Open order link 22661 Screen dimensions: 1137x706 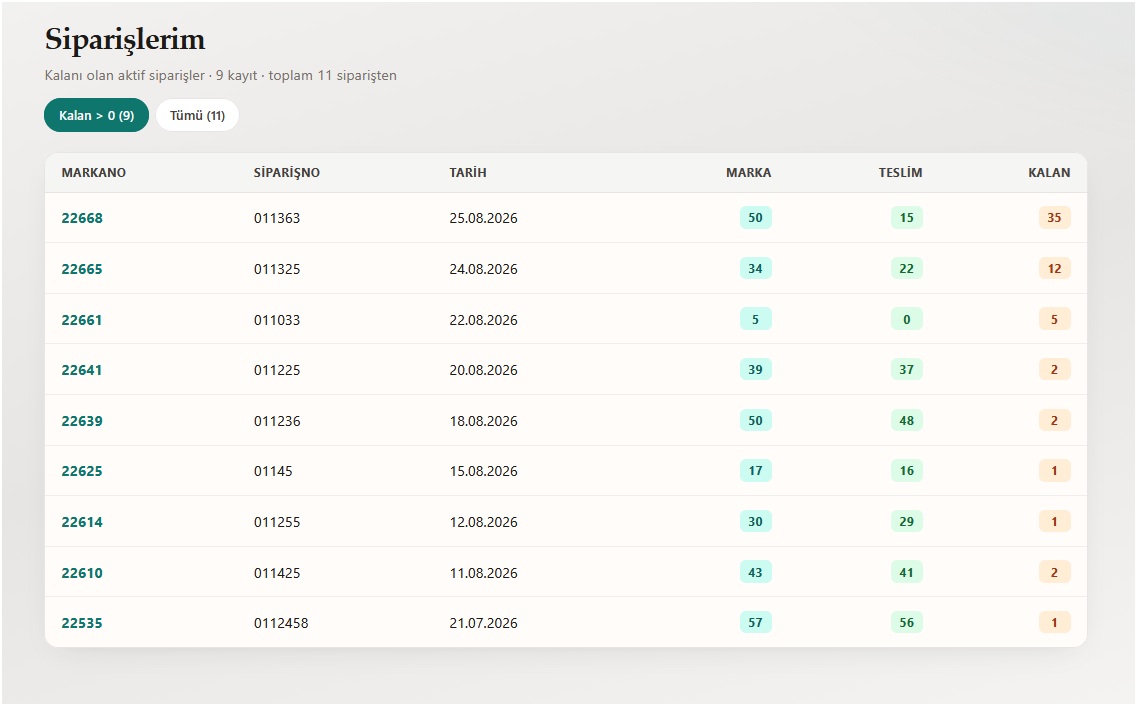(82, 320)
